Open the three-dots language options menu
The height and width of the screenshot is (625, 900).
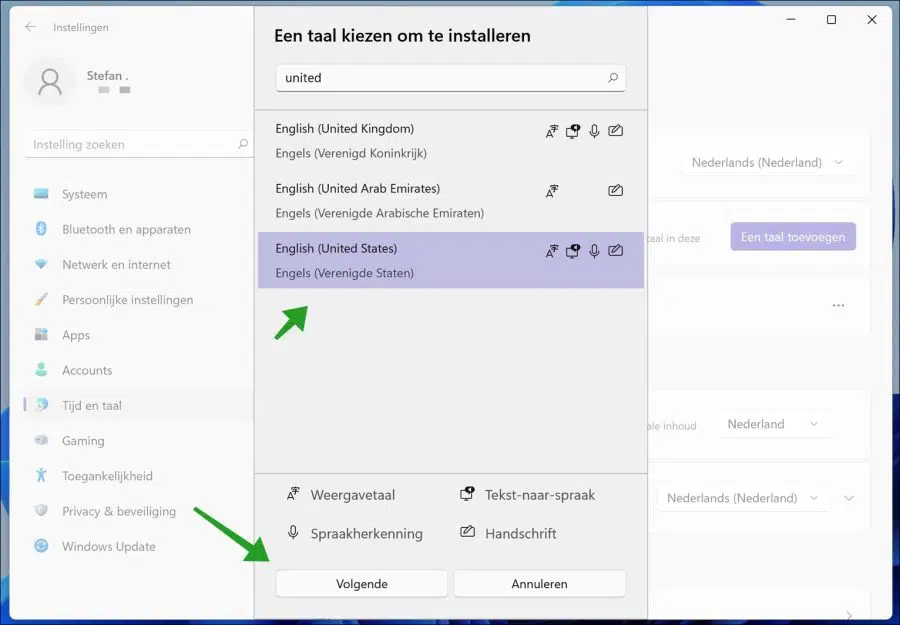click(x=838, y=305)
